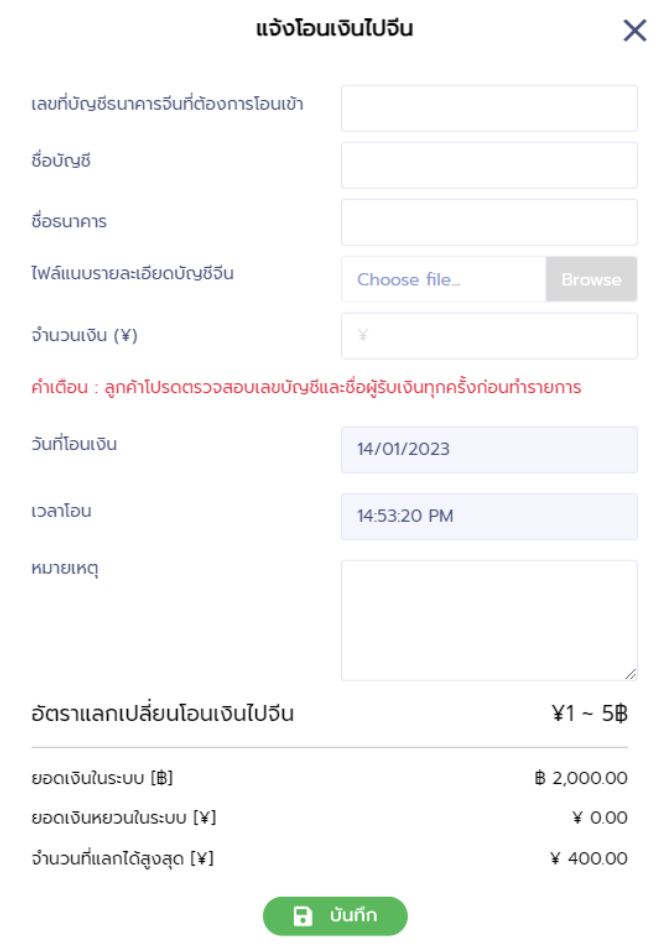This screenshot has width=663, height=951.
Task: Click the เวลาโอน label
Action: click(62, 510)
